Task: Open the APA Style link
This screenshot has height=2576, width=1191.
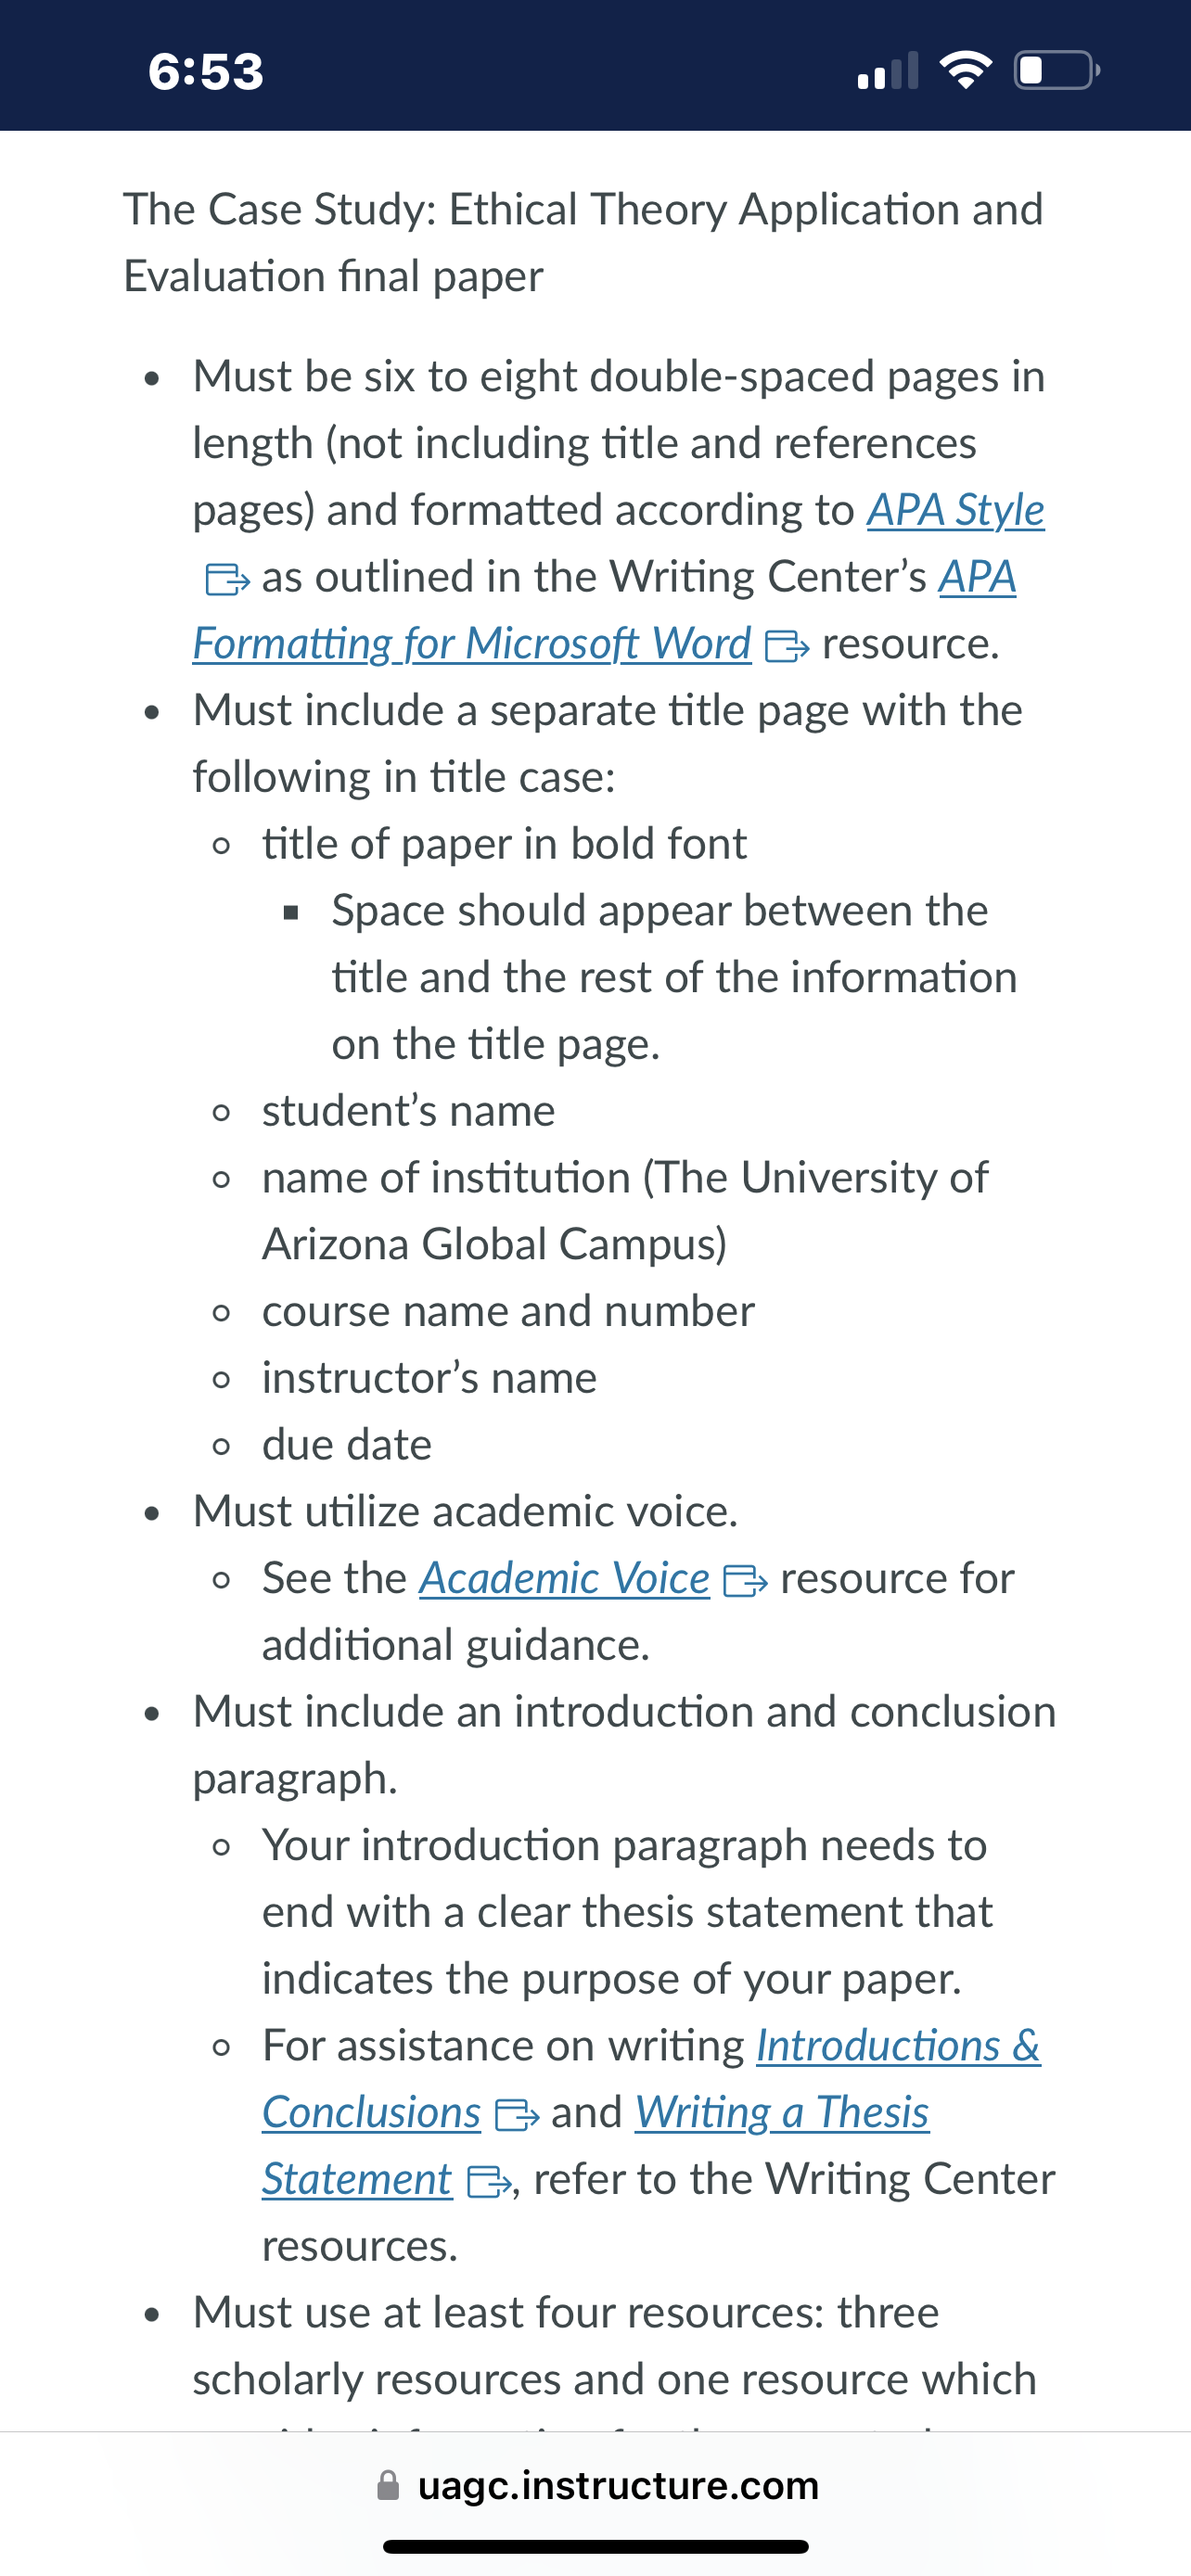Action: tap(955, 510)
